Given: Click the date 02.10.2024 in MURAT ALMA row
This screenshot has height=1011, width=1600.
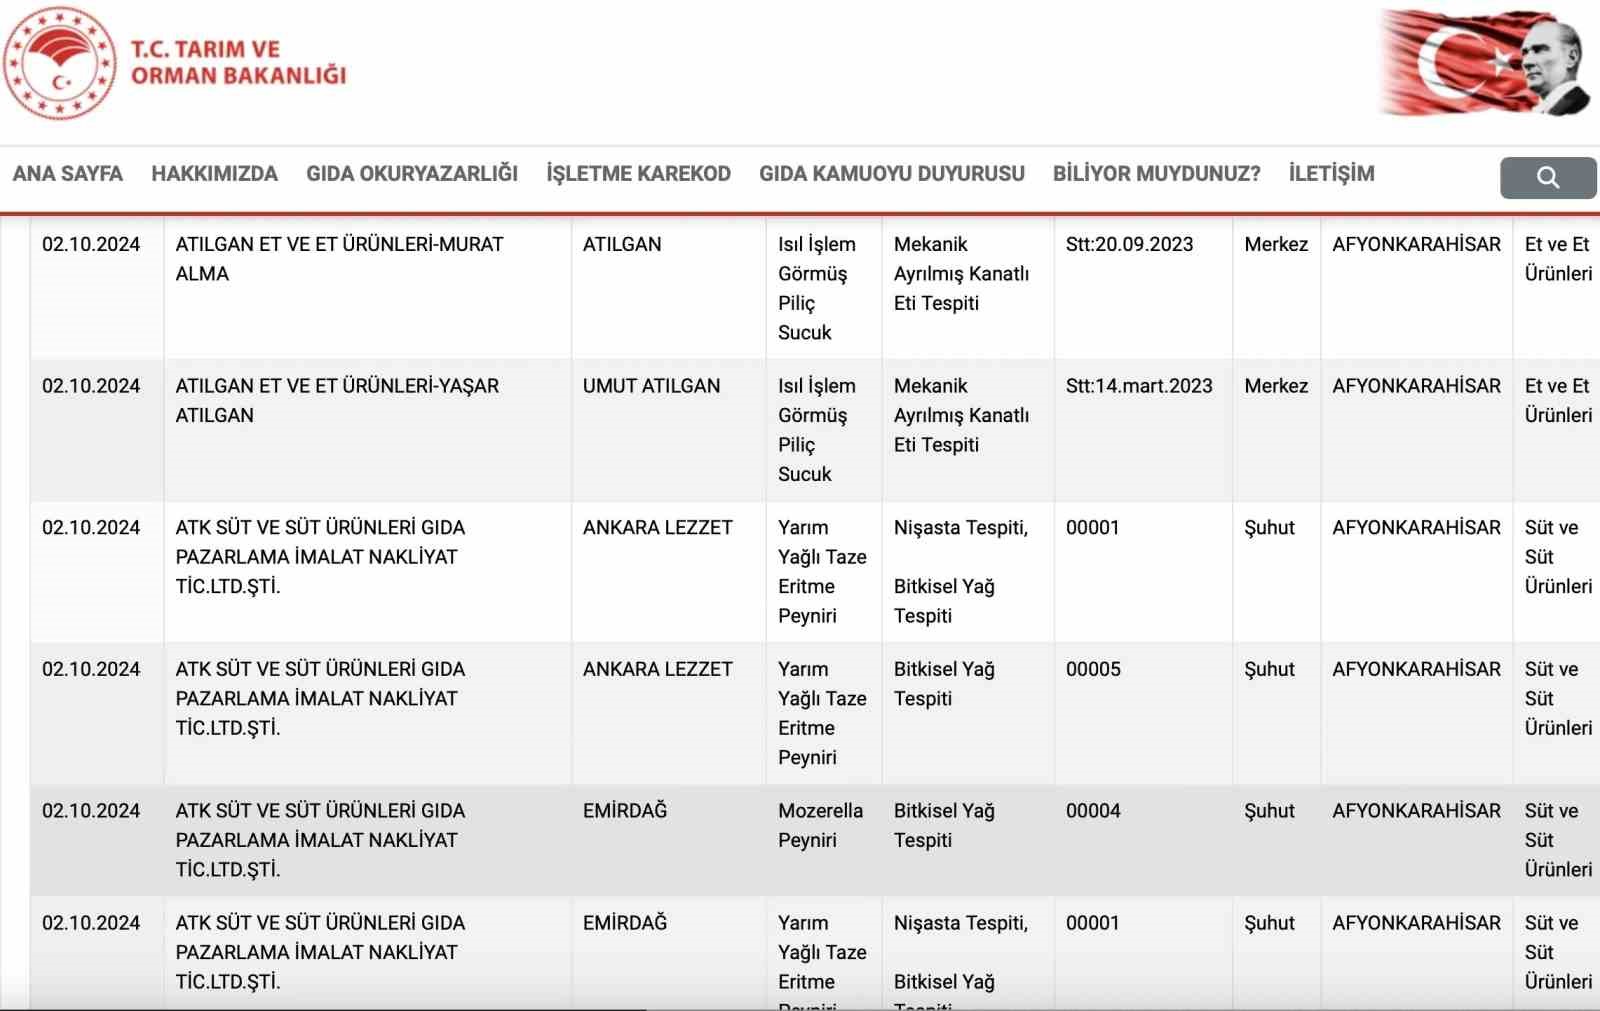Looking at the screenshot, I should coord(91,244).
